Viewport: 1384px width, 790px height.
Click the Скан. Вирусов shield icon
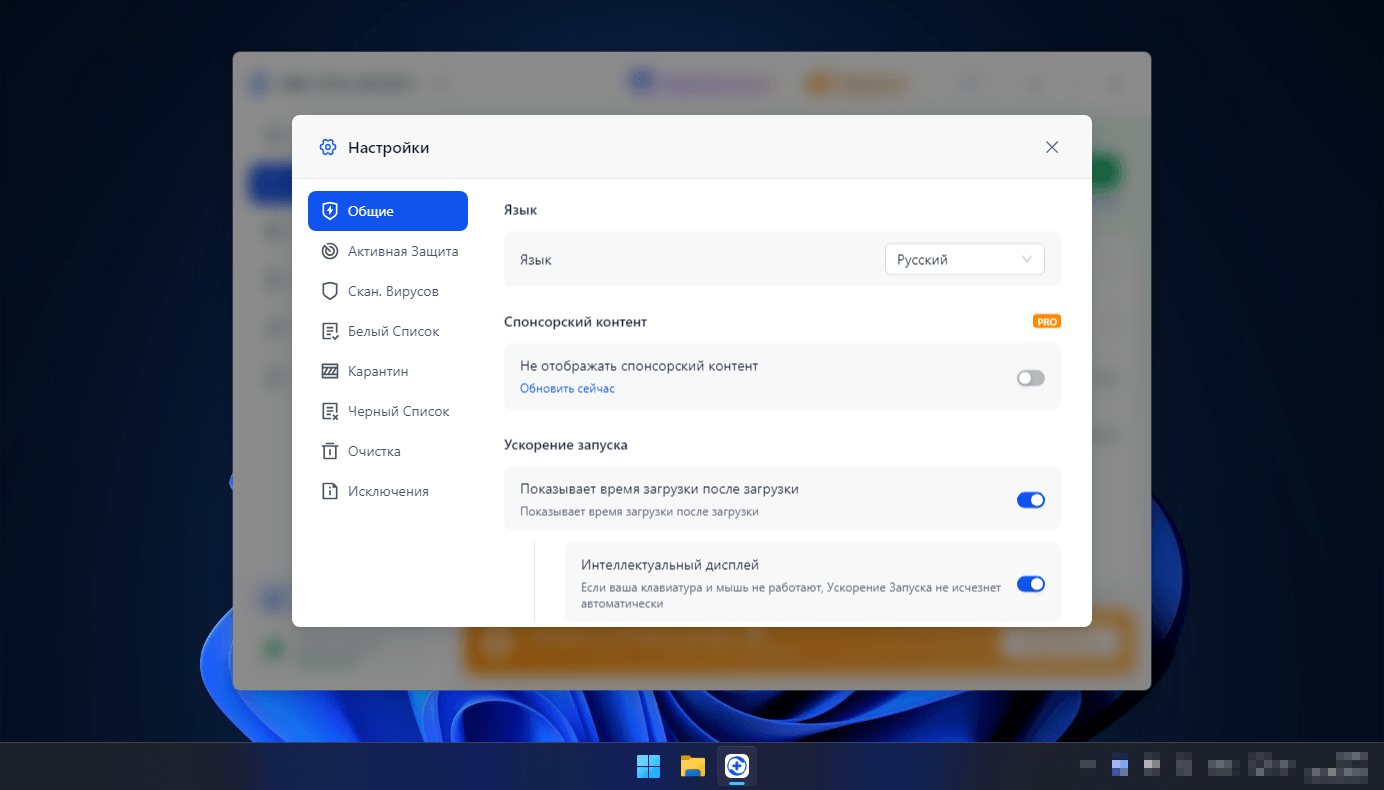(x=330, y=291)
